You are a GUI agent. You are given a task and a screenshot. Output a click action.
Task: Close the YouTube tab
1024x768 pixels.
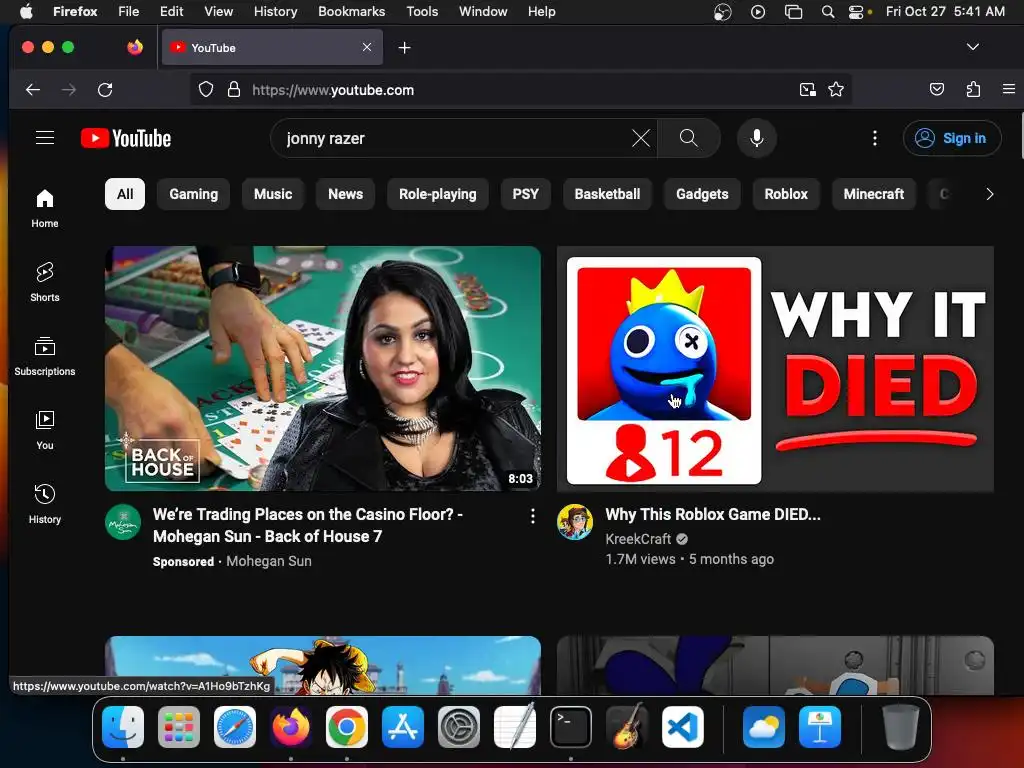pos(366,47)
